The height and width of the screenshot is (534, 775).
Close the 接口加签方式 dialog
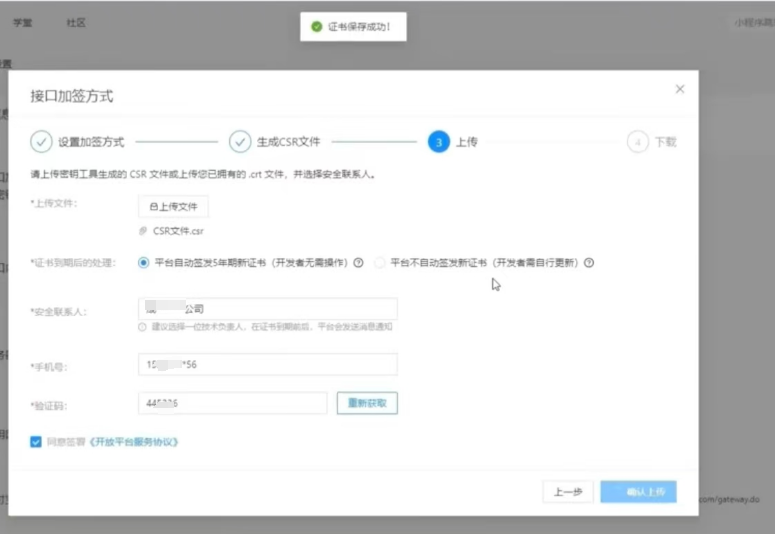click(x=680, y=89)
